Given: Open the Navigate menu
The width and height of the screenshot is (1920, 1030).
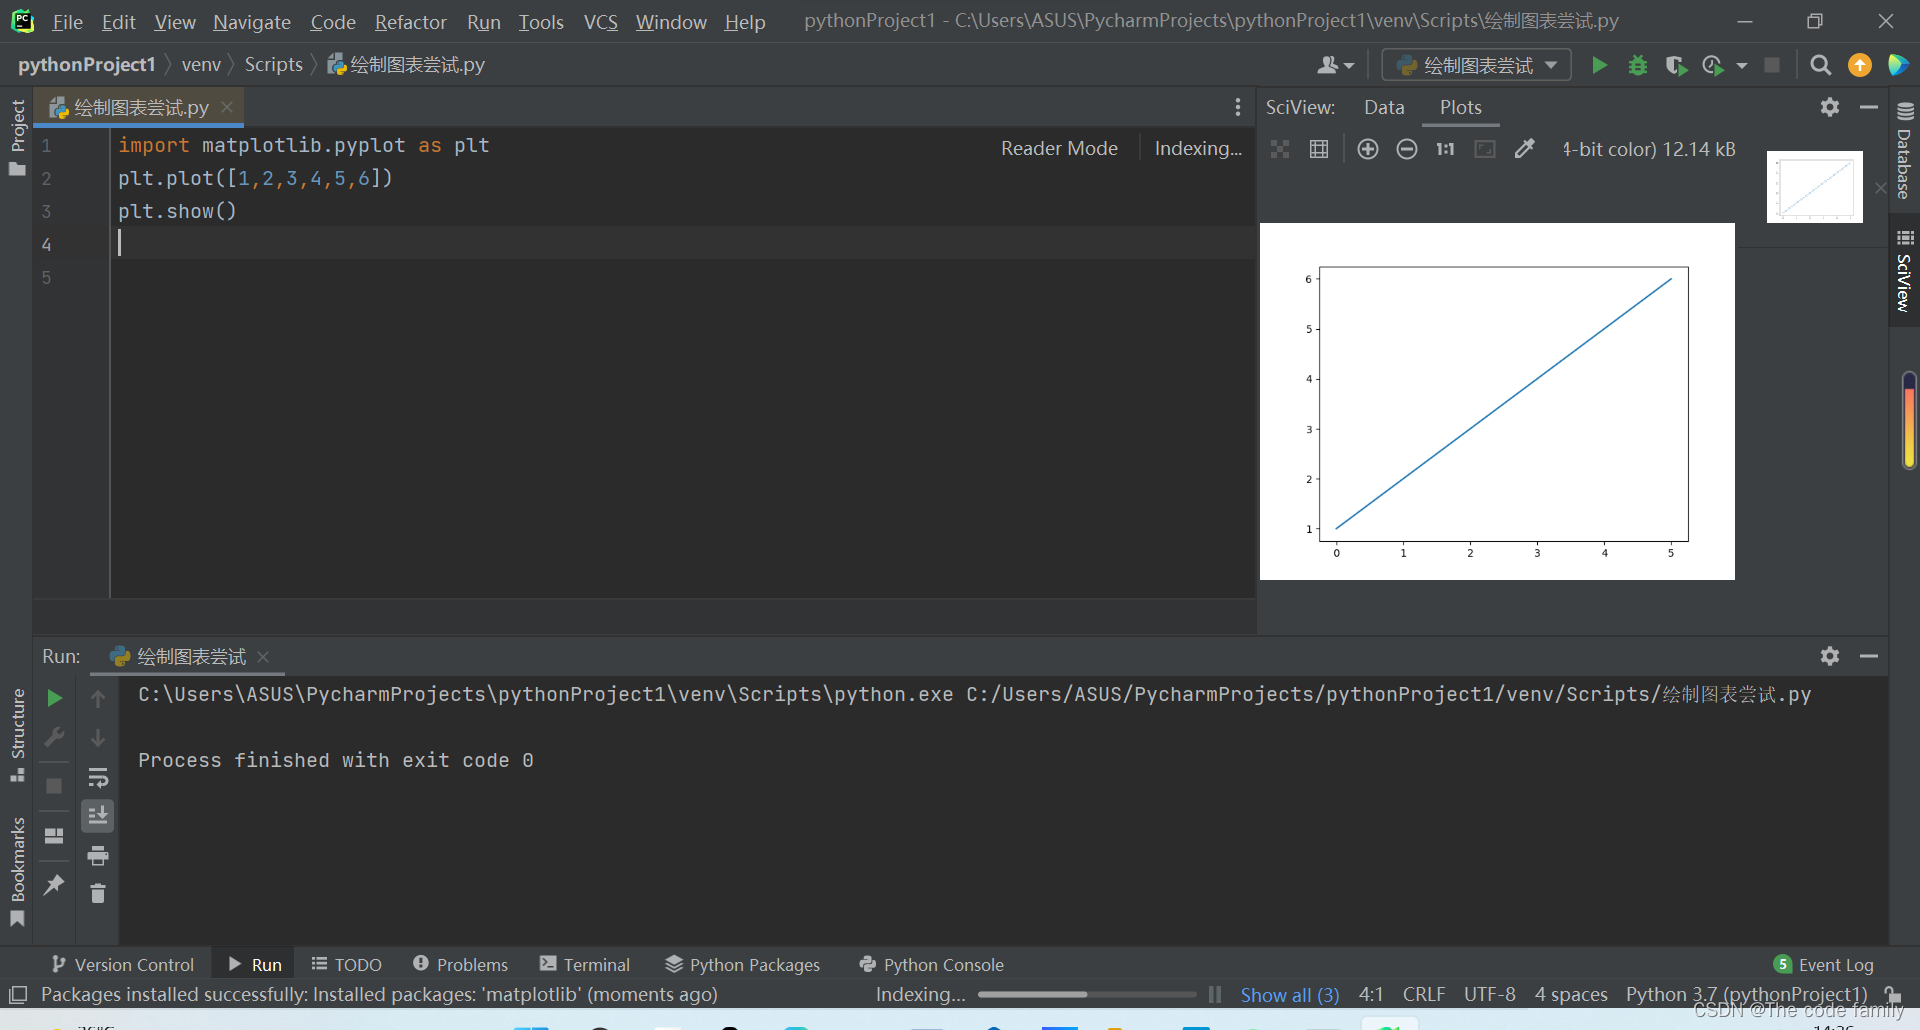Looking at the screenshot, I should coord(251,21).
